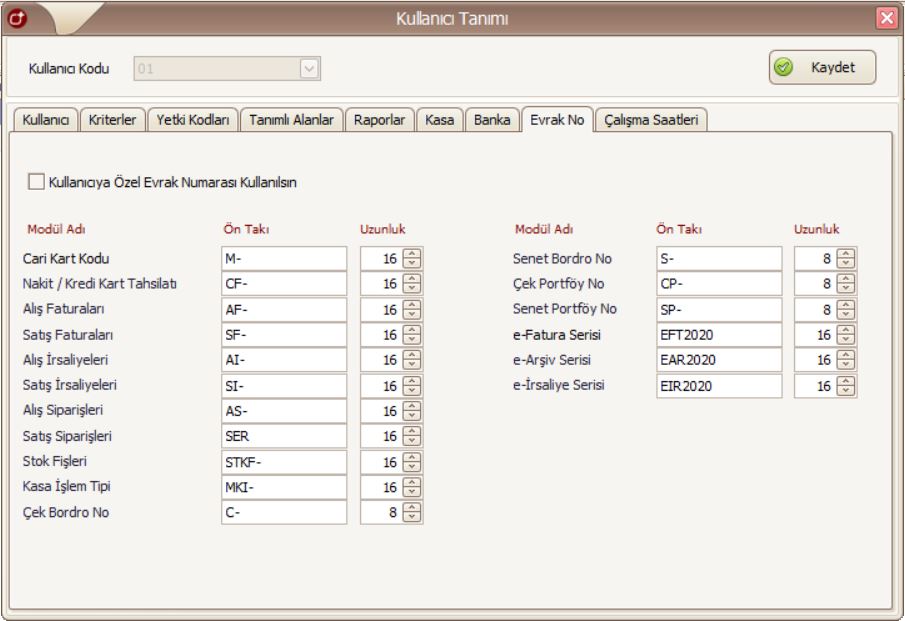Viewport: 905px width, 621px height.
Task: Click the Stok Fişleri prefix field
Action: tap(284, 462)
